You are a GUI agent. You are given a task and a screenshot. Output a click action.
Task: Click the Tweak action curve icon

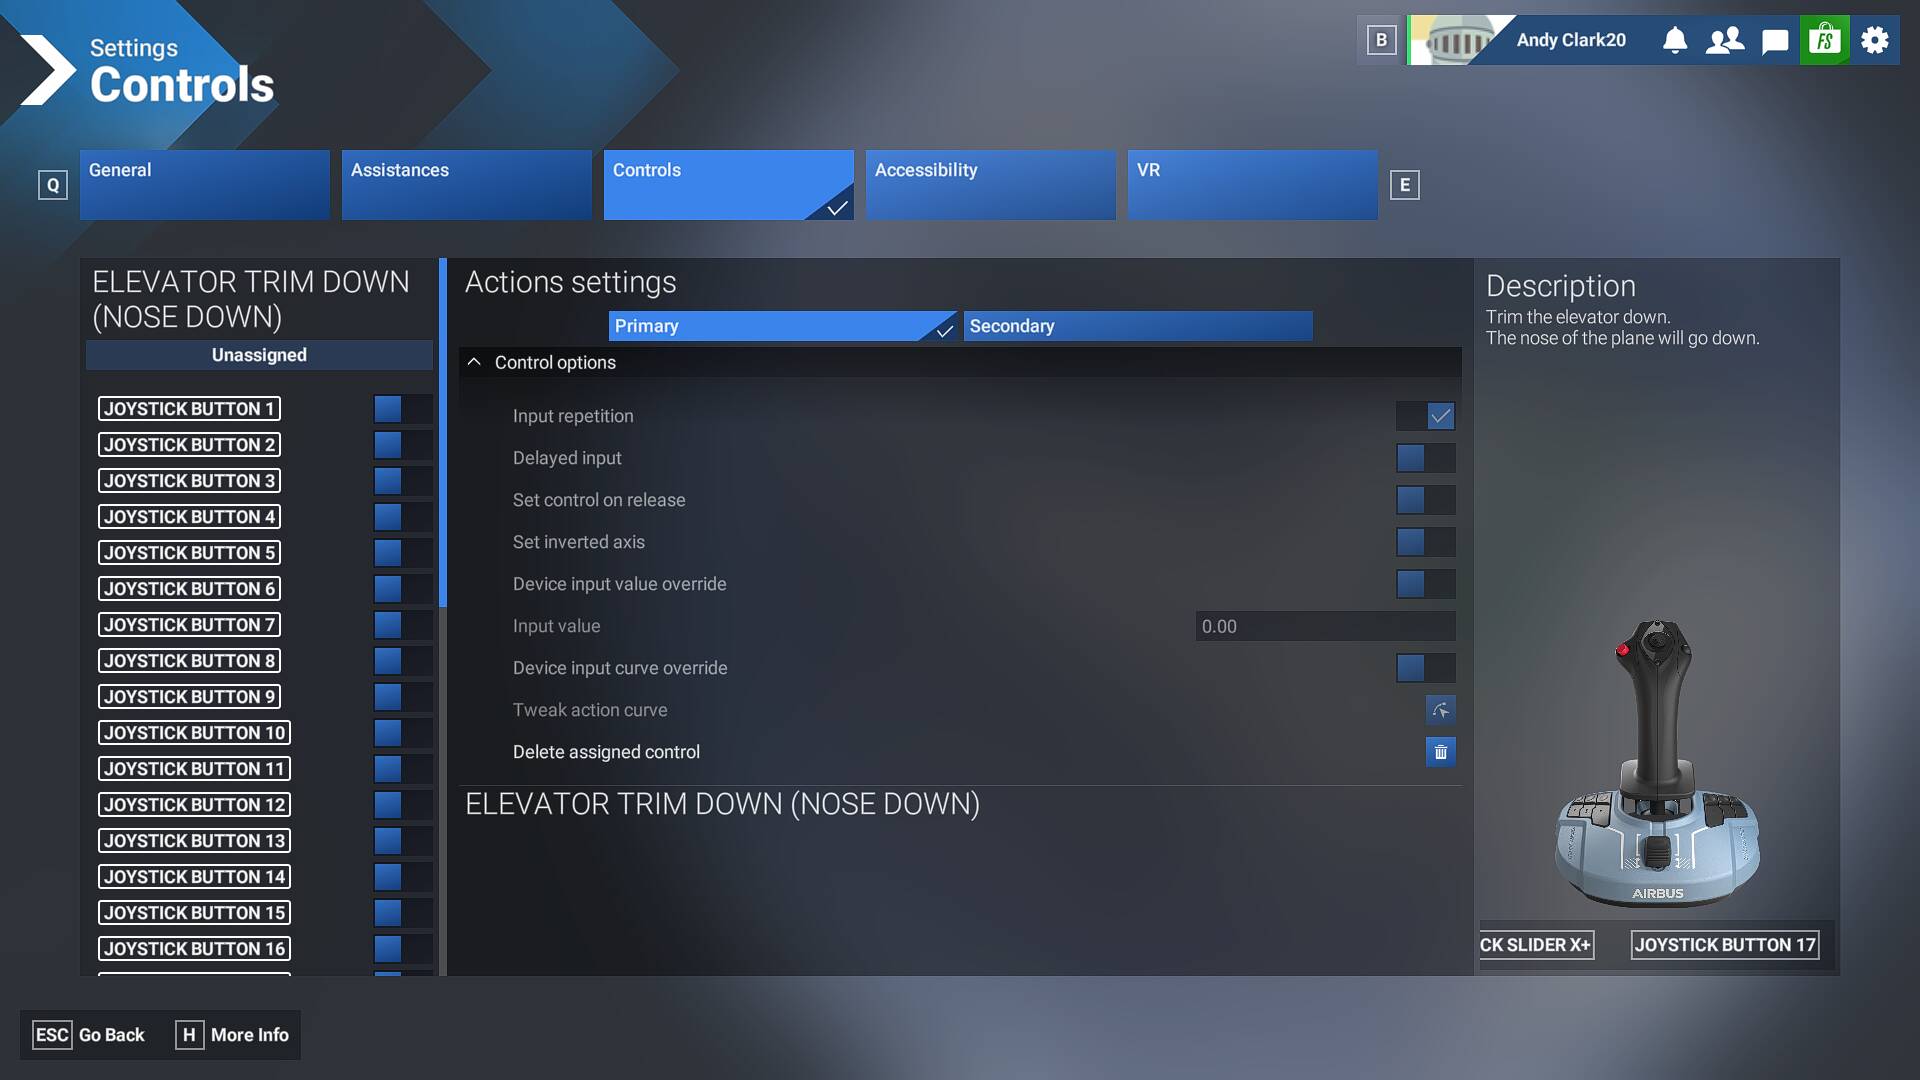(x=1440, y=710)
